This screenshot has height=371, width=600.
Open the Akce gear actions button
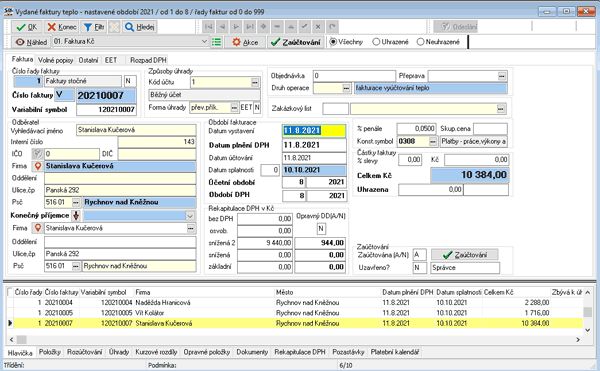245,42
